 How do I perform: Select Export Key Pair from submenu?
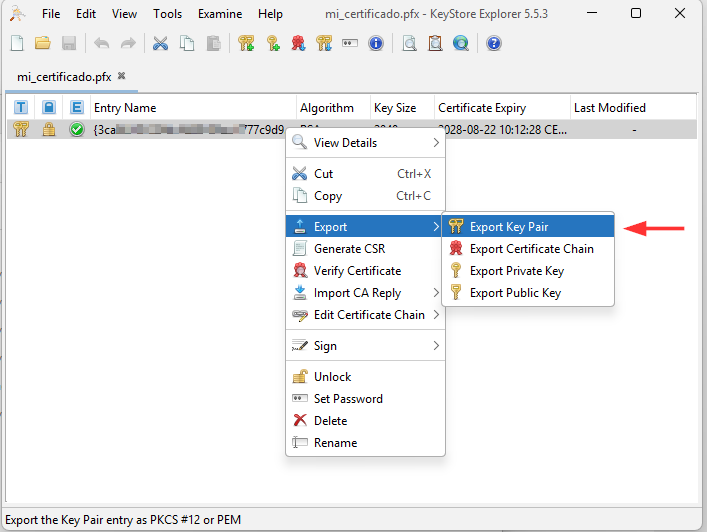click(x=509, y=227)
